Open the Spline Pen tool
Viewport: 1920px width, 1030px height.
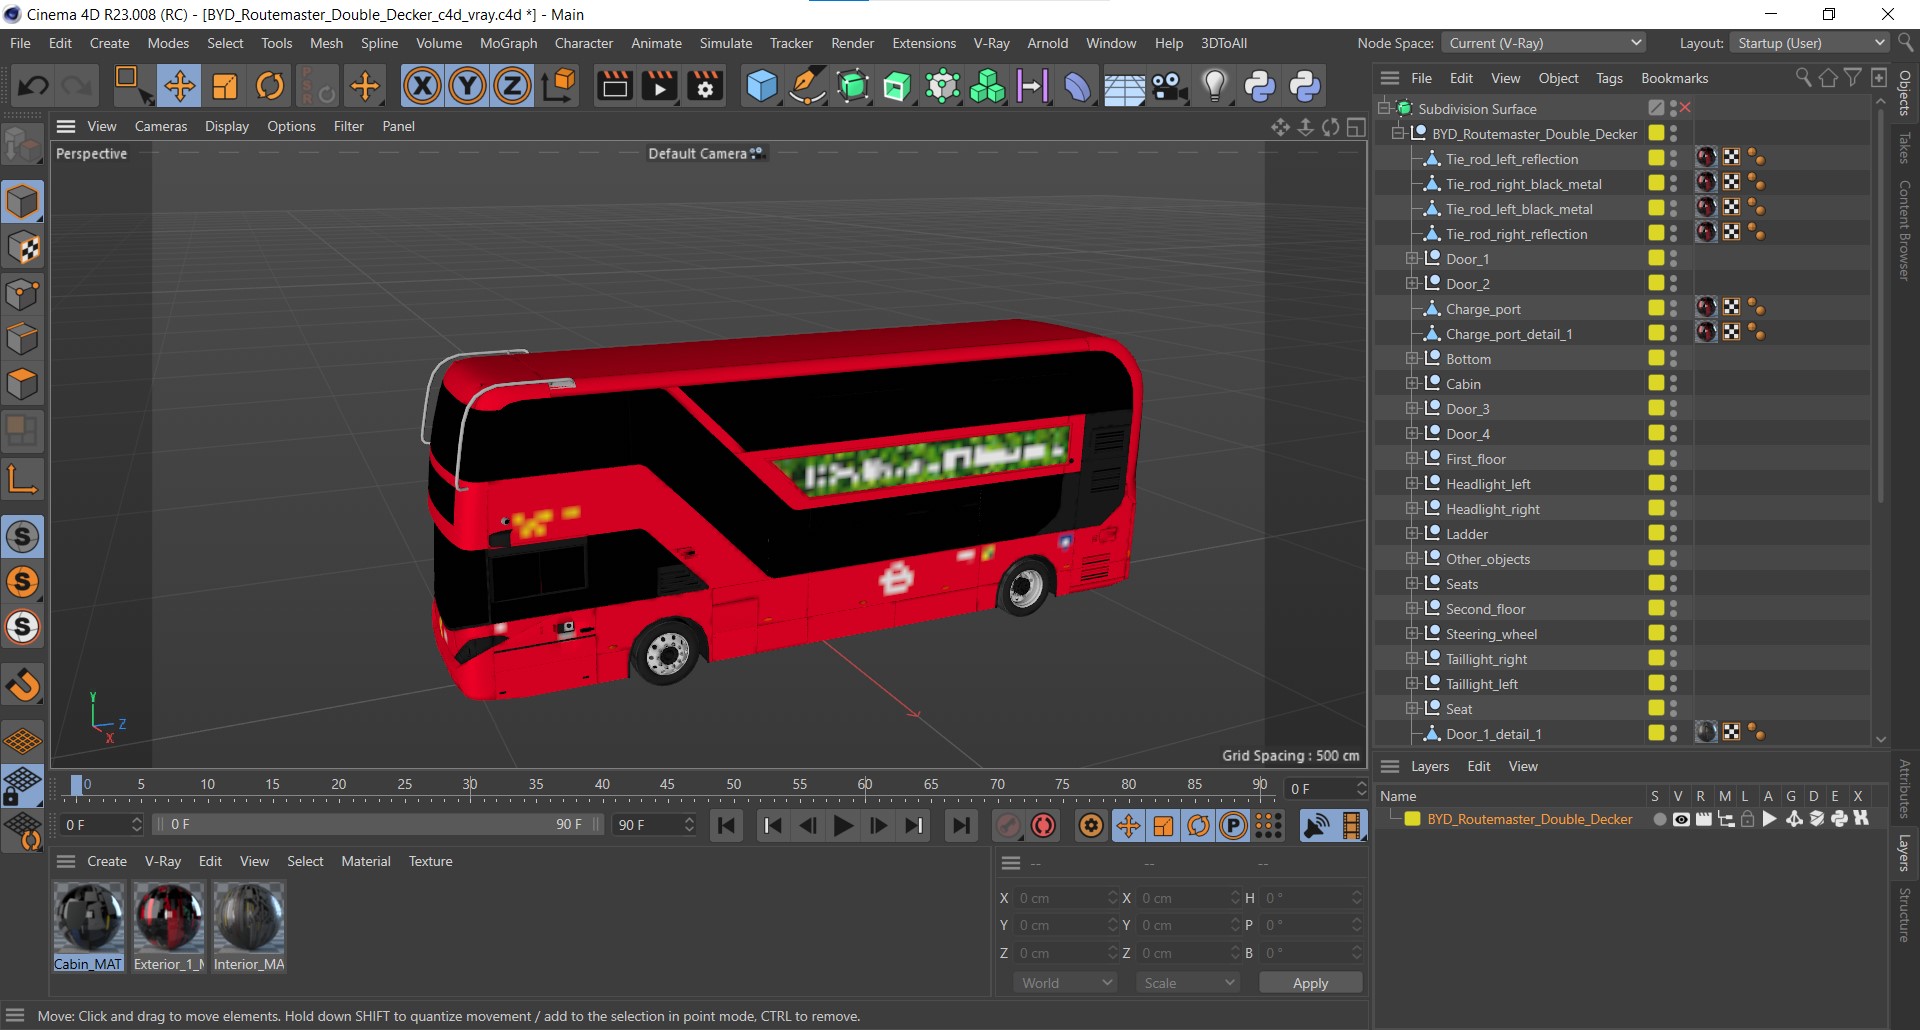click(807, 86)
